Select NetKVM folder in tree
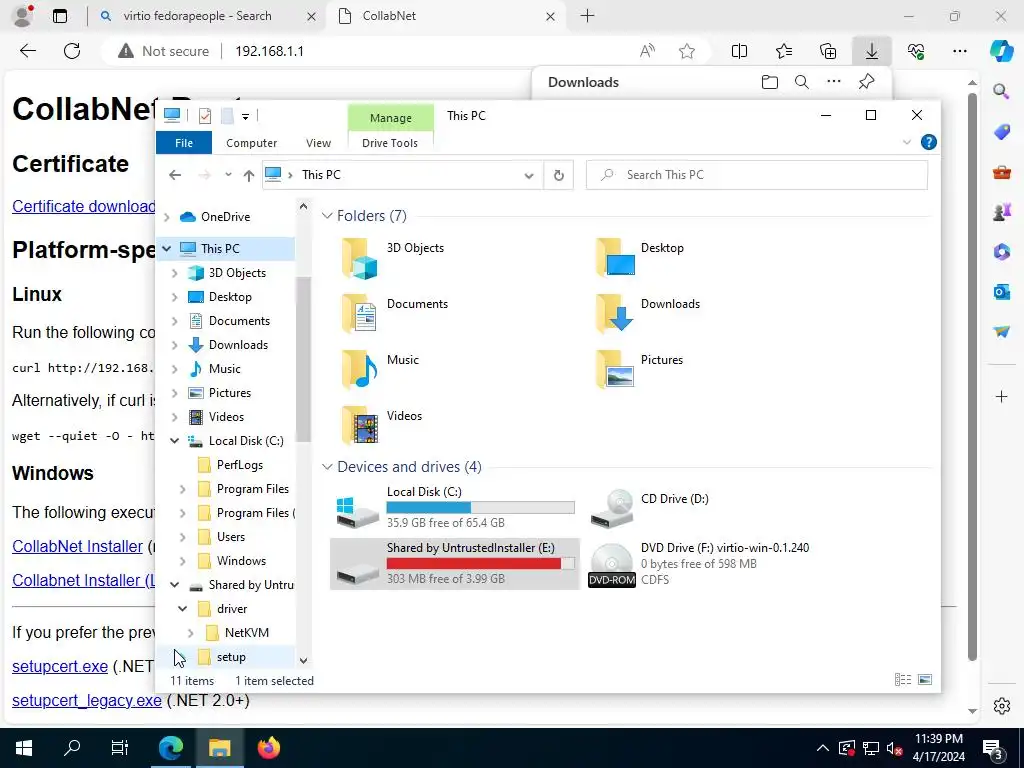The width and height of the screenshot is (1024, 768). [246, 633]
